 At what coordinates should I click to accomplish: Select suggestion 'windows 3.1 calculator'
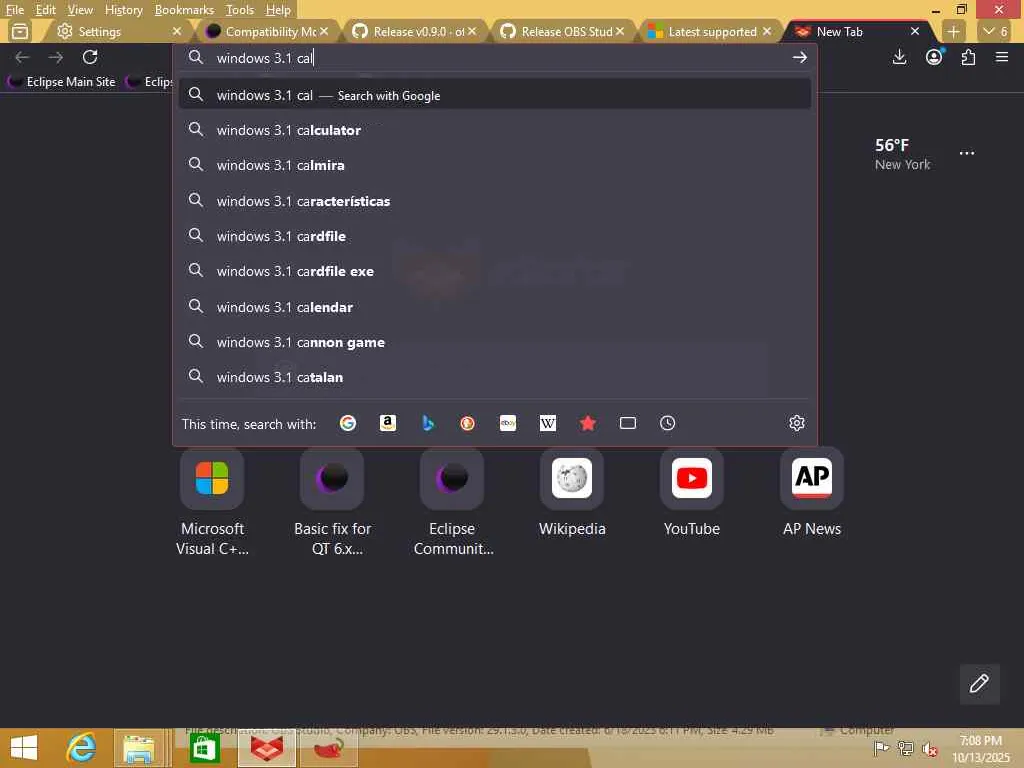click(x=494, y=130)
